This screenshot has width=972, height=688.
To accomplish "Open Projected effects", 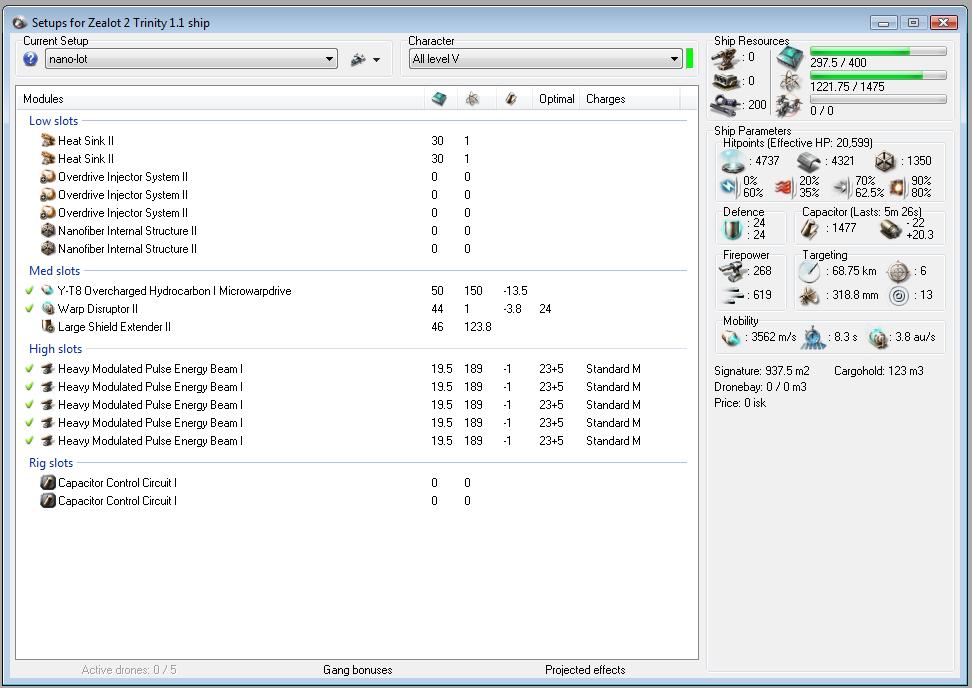I will click(x=585, y=670).
